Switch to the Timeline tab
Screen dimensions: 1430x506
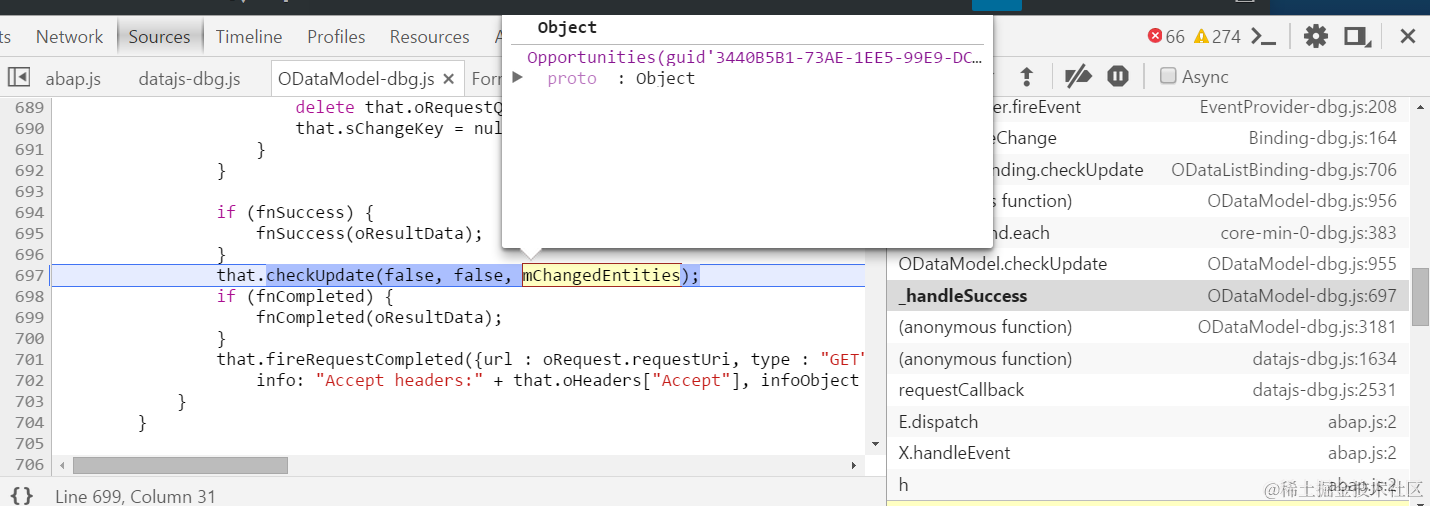pos(249,37)
